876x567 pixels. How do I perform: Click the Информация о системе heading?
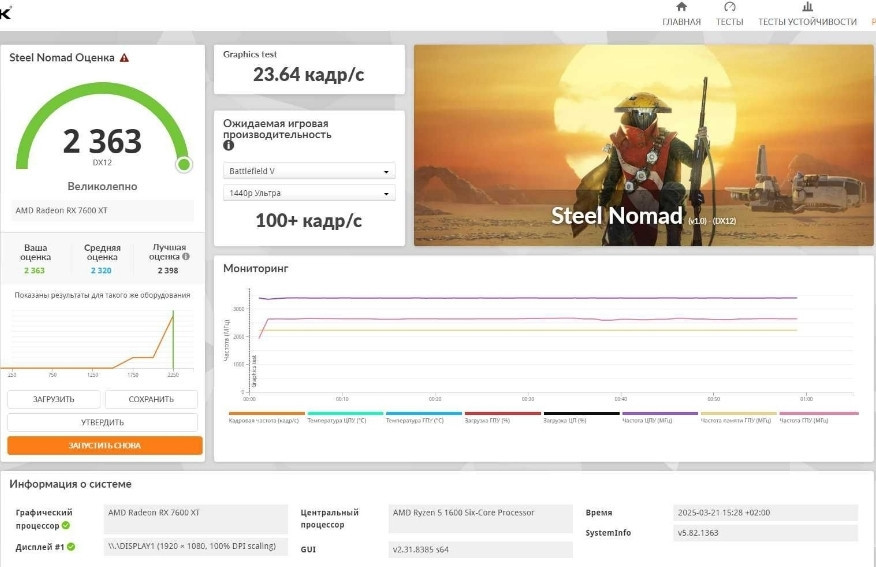pyautogui.click(x=70, y=484)
